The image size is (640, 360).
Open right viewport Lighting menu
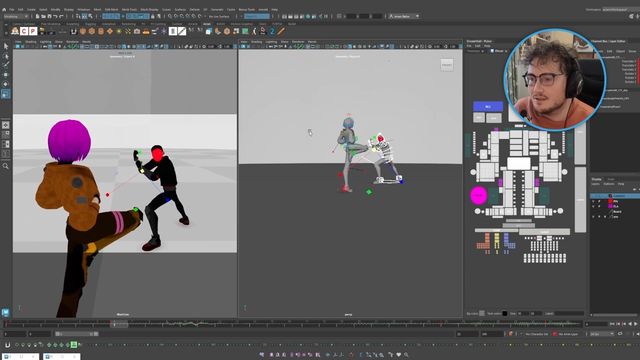coord(271,42)
